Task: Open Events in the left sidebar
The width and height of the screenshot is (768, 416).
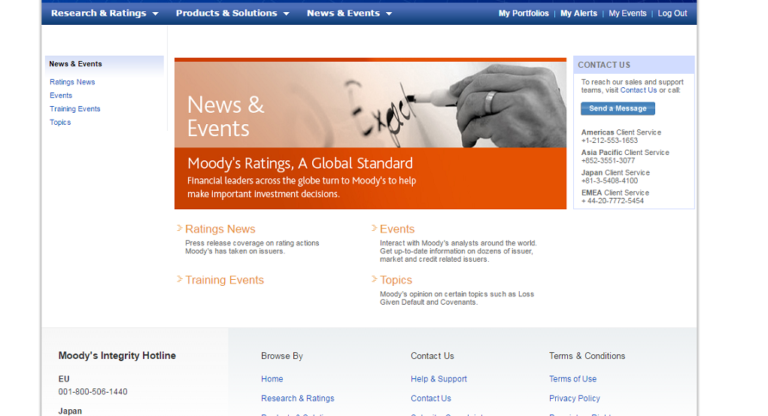Action: pos(61,96)
